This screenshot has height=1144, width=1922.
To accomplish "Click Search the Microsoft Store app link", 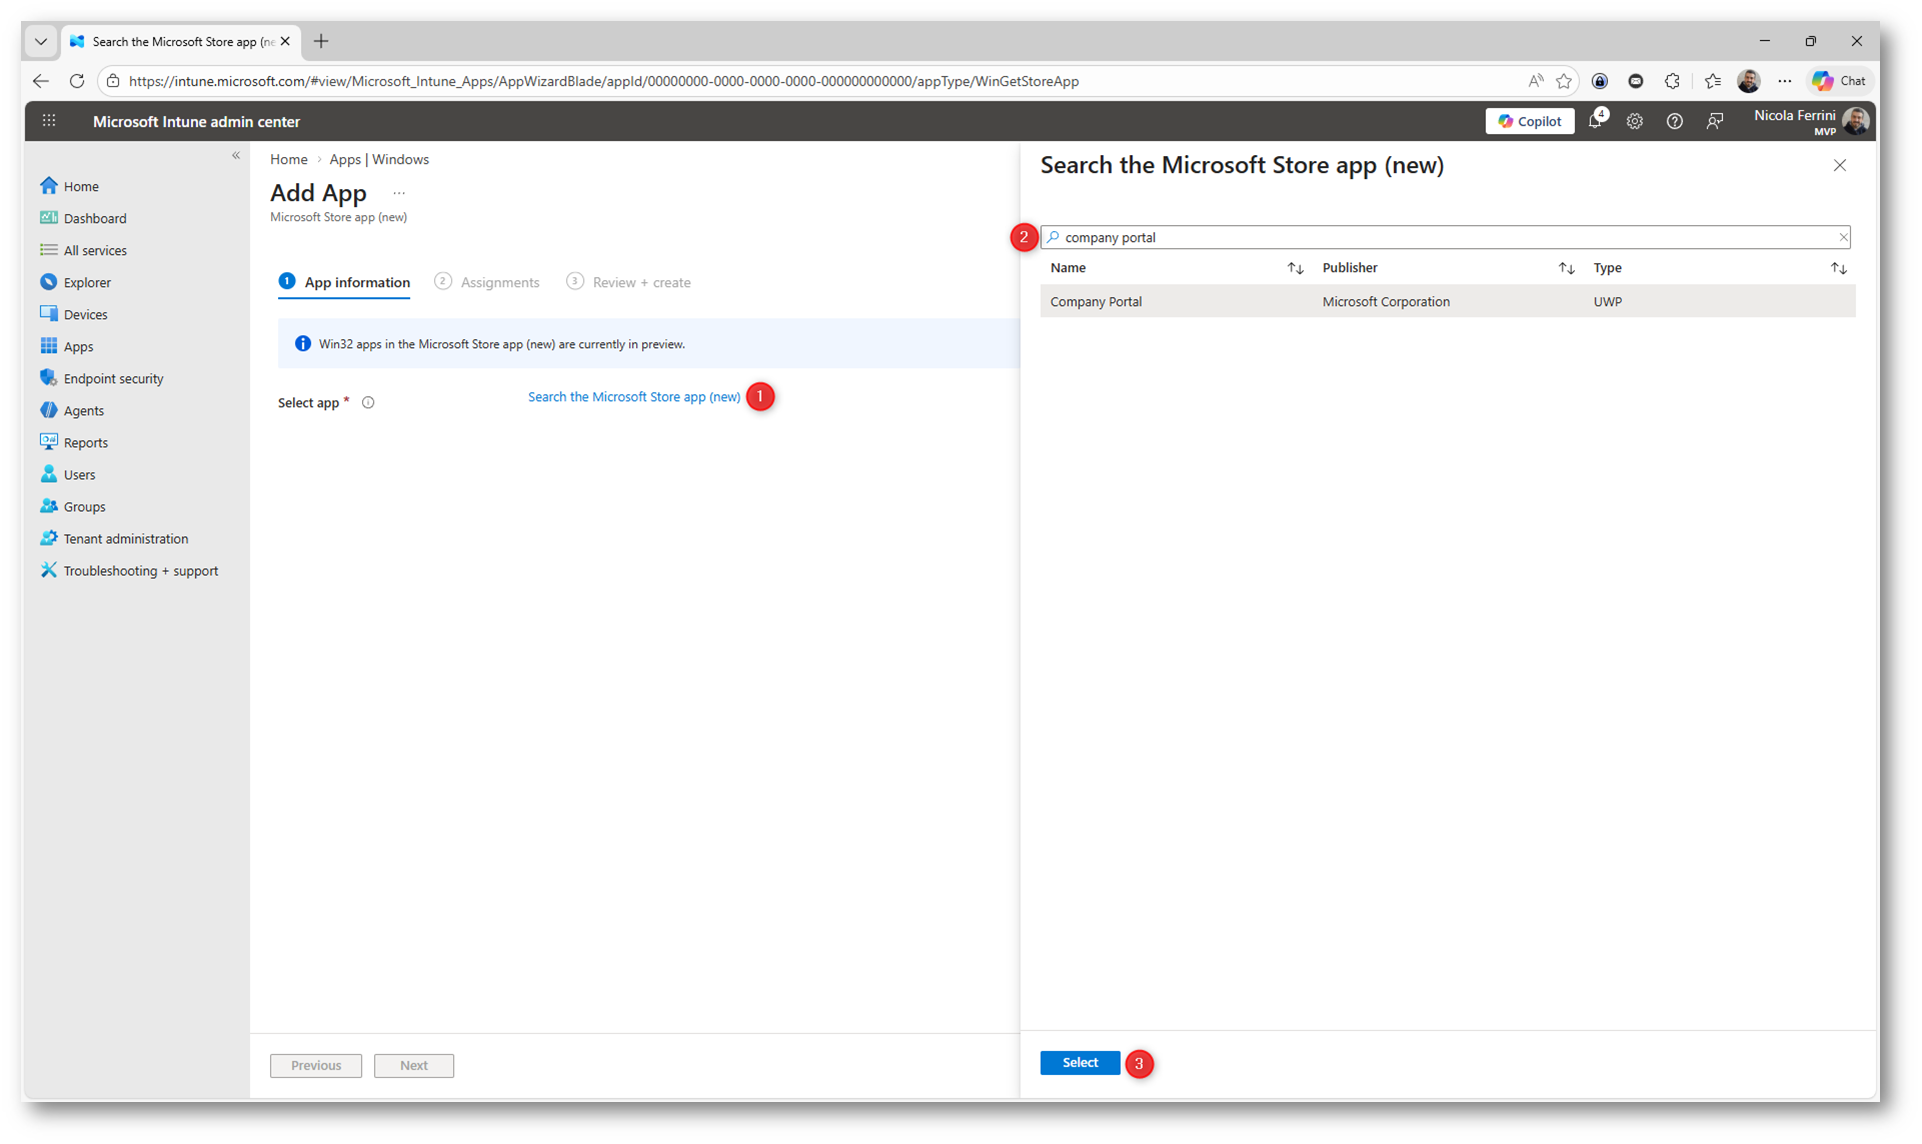I will coord(634,397).
